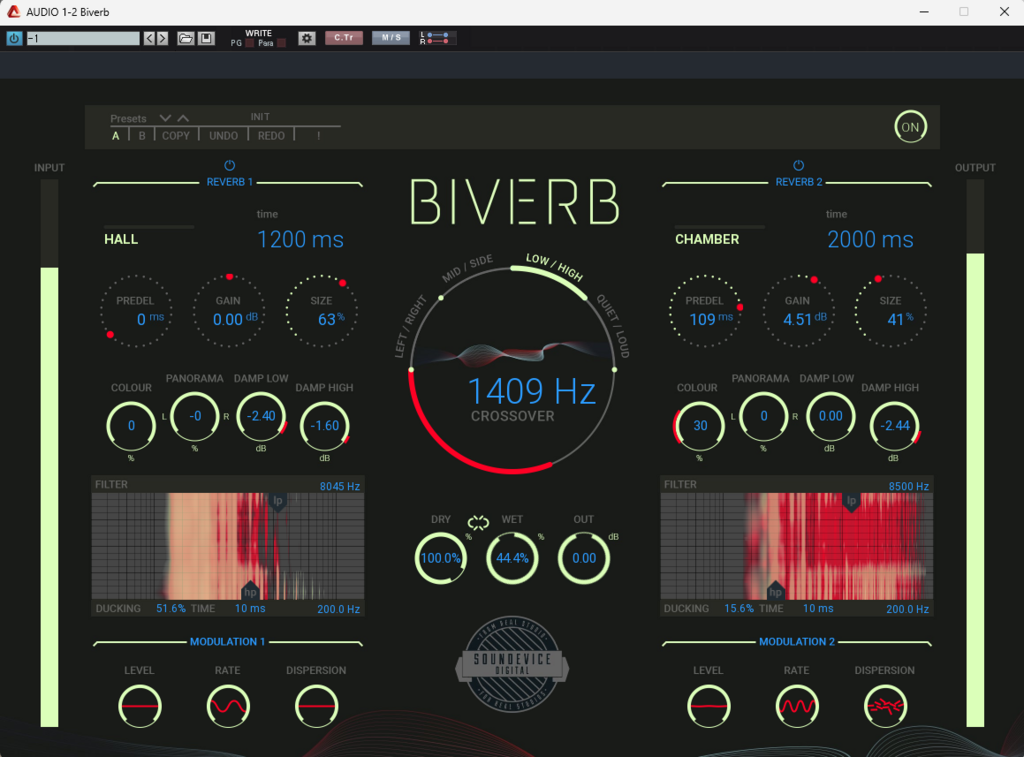Select the LEFT / RIGHT split mode
The image size is (1024, 757).
point(409,327)
